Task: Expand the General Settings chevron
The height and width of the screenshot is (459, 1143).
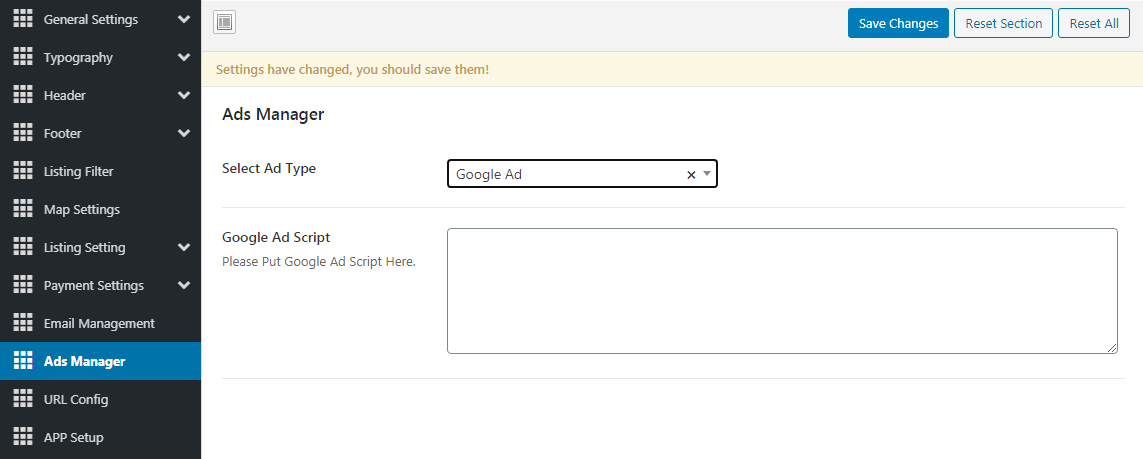Action: coord(183,19)
